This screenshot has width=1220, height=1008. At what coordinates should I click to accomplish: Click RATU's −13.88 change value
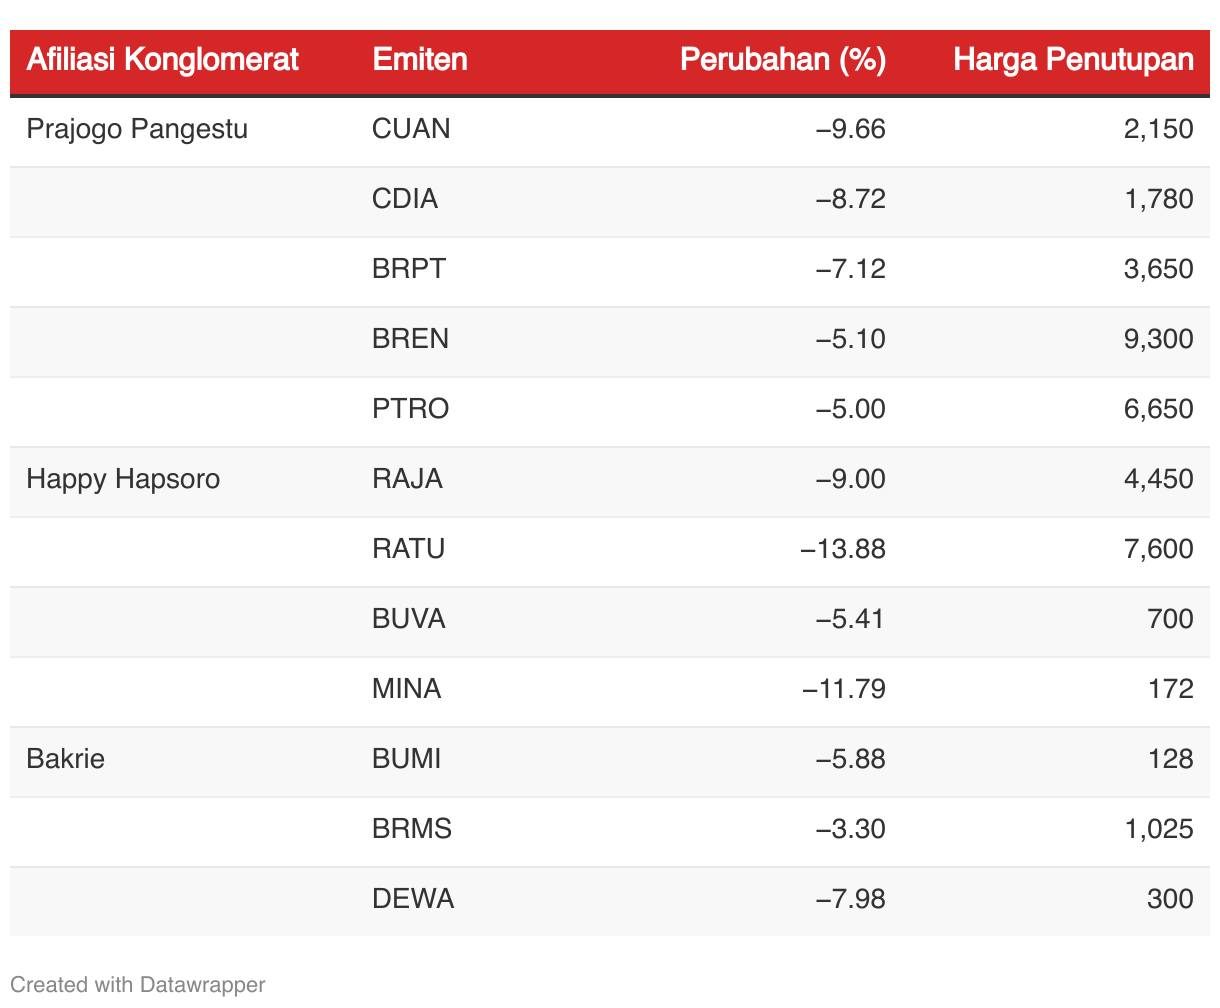pyautogui.click(x=843, y=549)
